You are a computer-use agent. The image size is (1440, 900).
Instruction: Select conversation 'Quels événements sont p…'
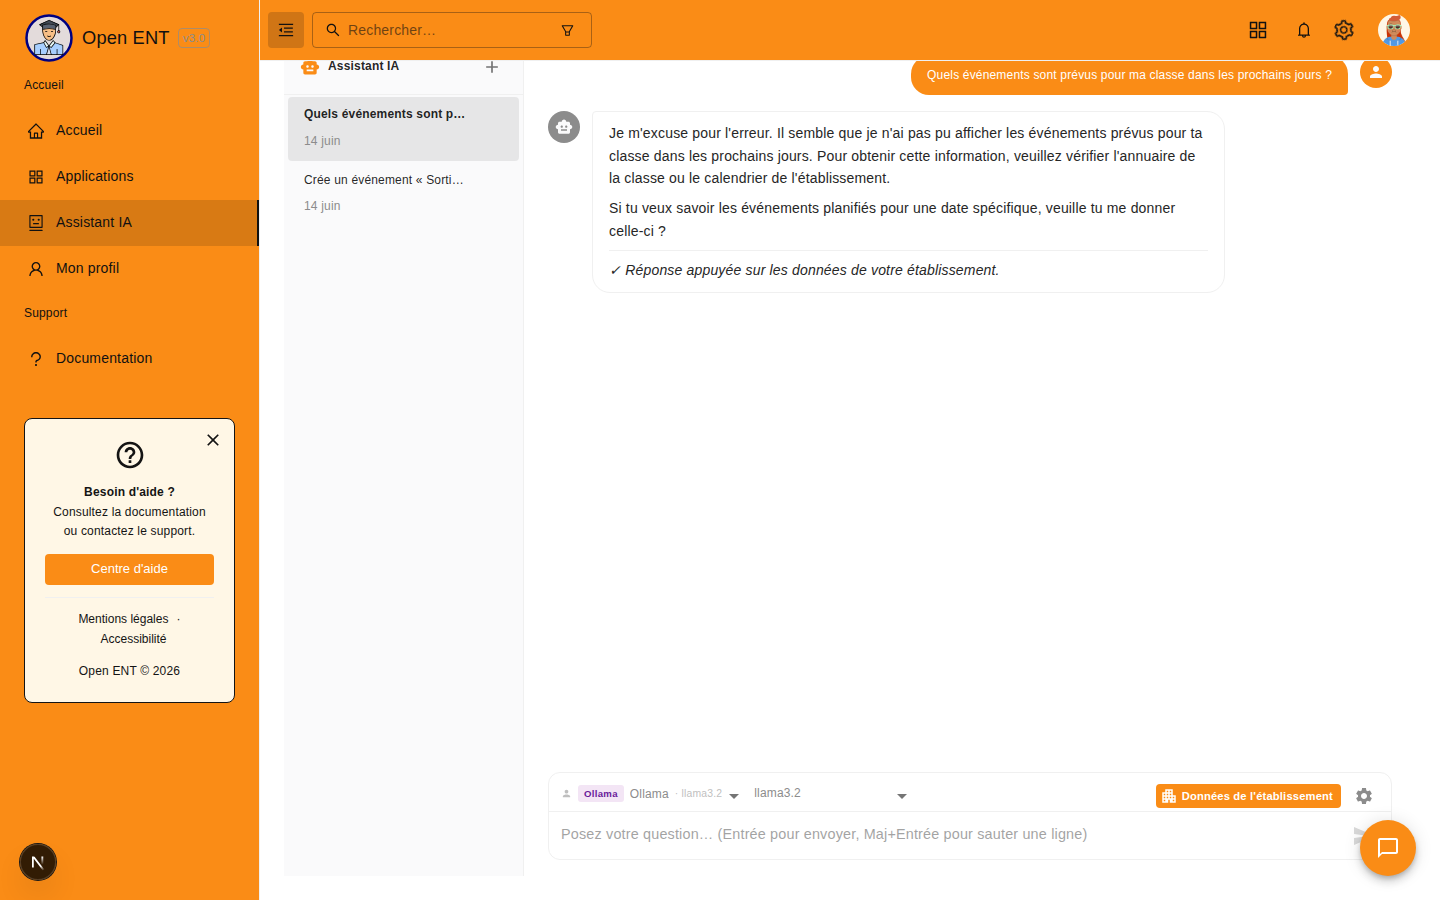(x=403, y=128)
